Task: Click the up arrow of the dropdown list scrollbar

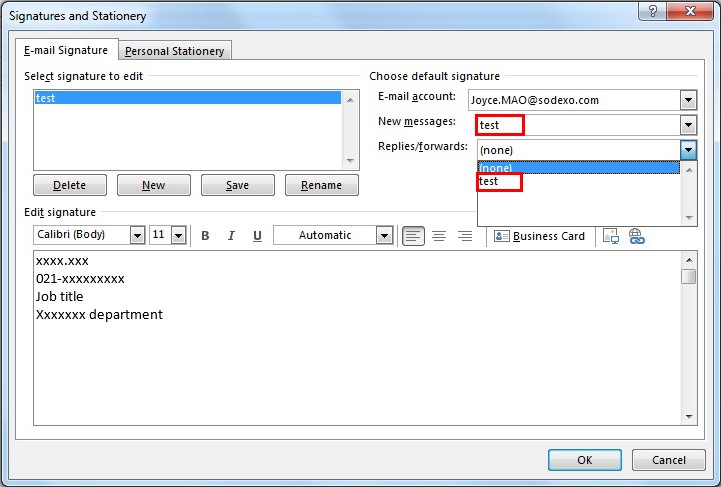Action: [x=688, y=170]
